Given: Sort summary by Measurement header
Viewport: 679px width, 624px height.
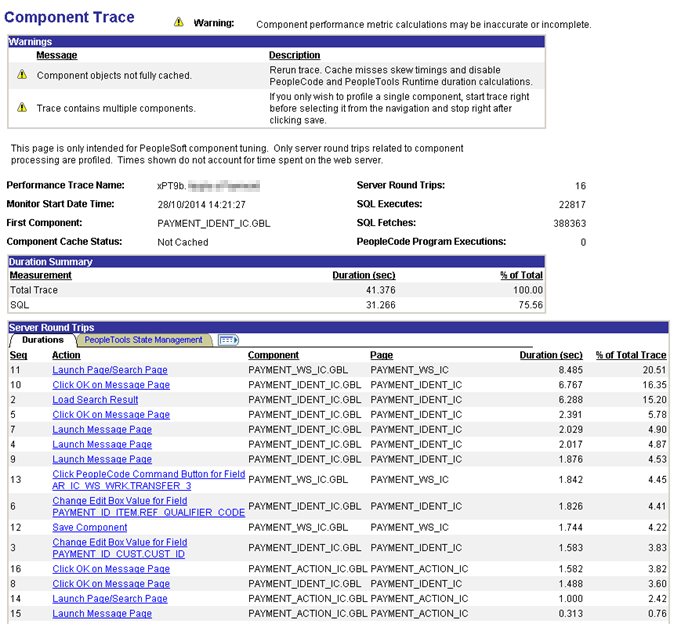Looking at the screenshot, I should [41, 275].
